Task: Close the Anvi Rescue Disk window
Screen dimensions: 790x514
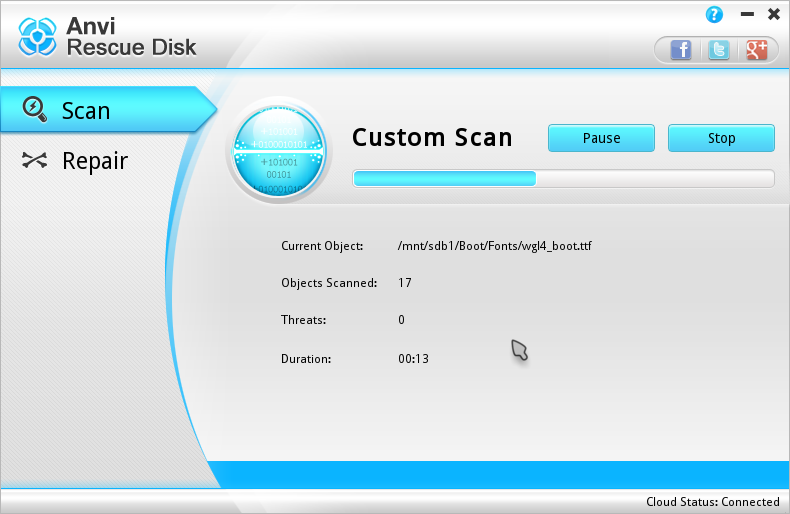Action: point(774,14)
